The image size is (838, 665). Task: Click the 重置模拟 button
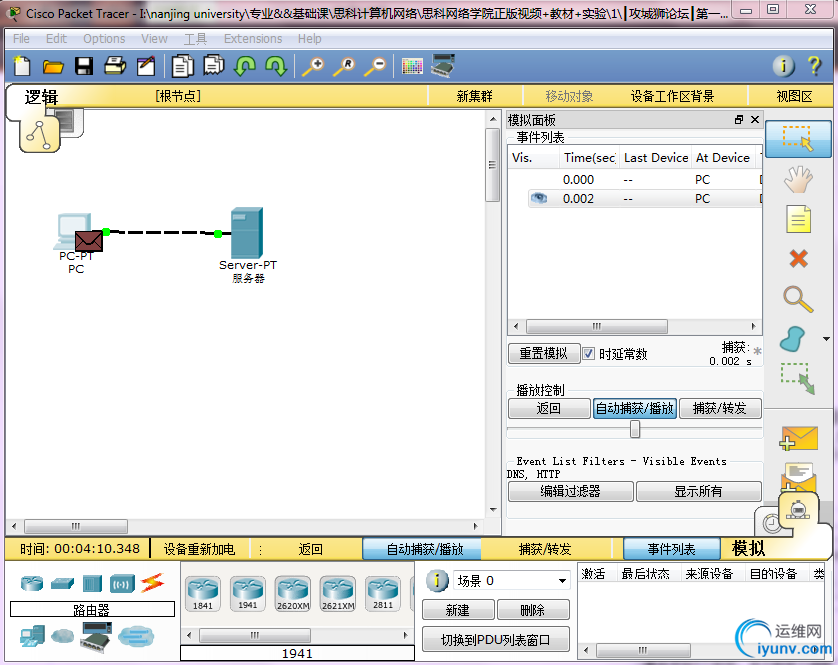(544, 353)
